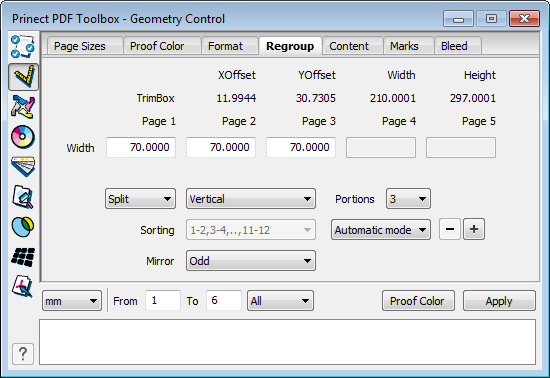This screenshot has height=378, width=550.
Task: Open the Portions count dropdown
Action: click(408, 199)
